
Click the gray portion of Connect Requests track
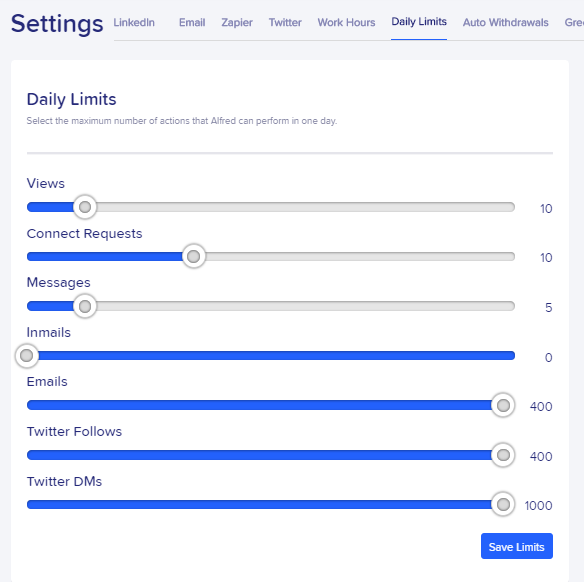[360, 257]
